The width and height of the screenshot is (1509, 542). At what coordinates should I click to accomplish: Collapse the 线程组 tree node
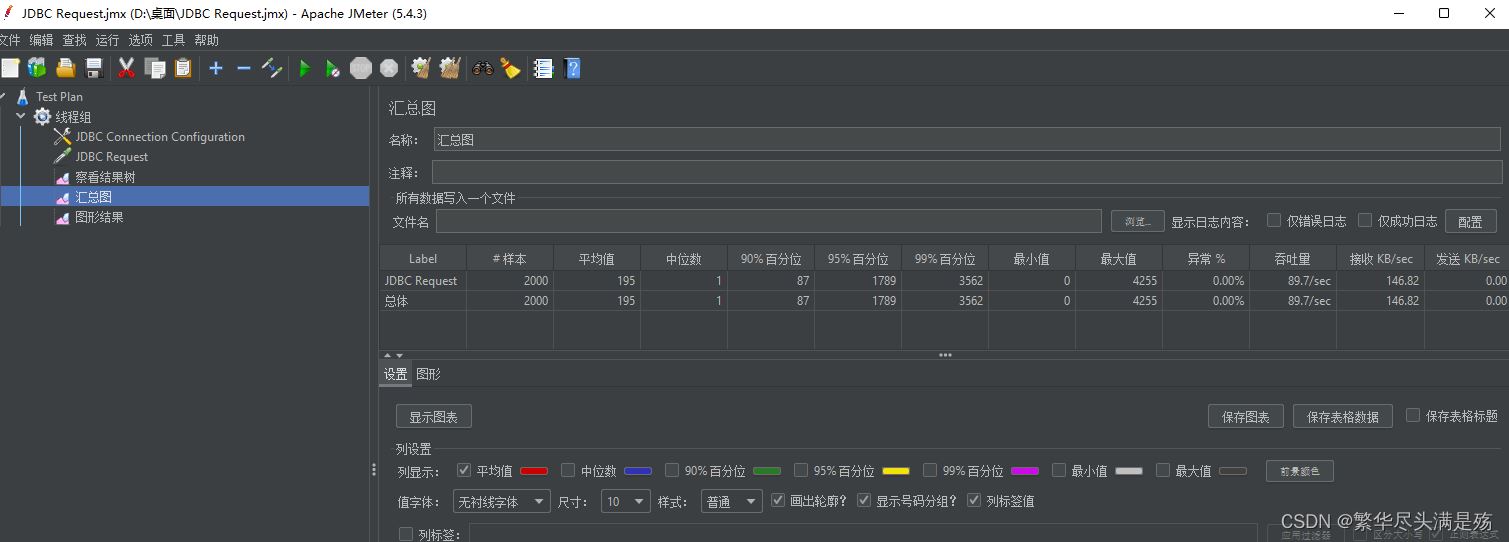[x=21, y=117]
